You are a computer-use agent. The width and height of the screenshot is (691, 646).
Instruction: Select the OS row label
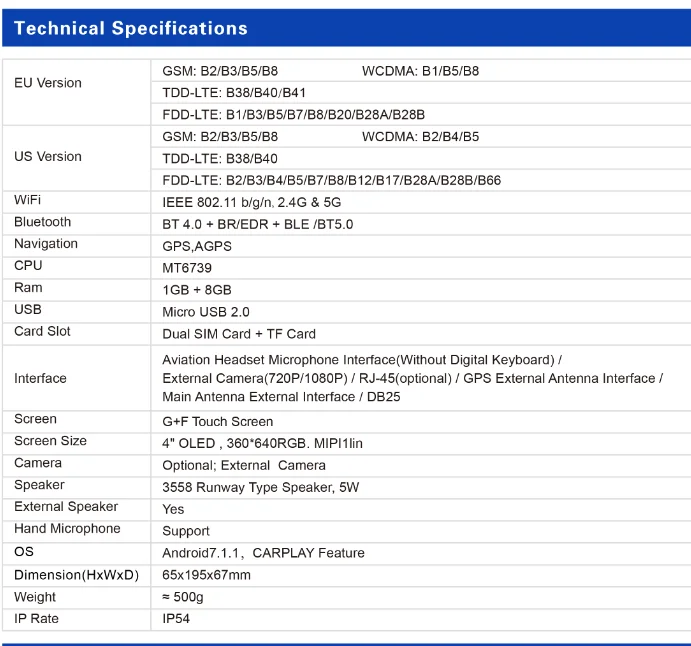point(24,552)
